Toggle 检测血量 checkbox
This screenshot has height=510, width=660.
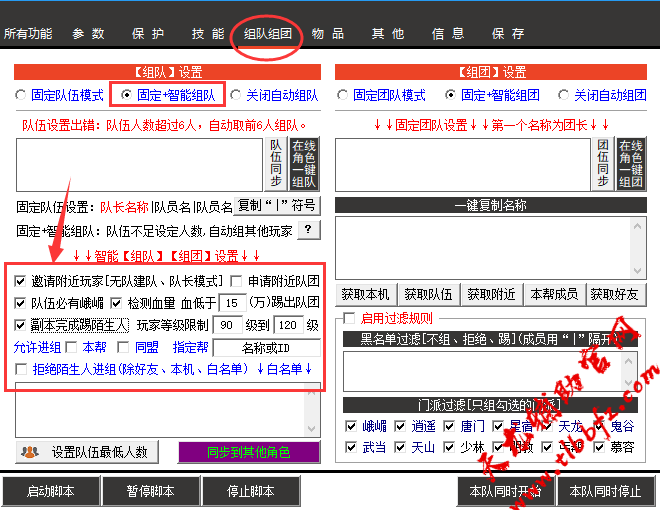[x=116, y=303]
